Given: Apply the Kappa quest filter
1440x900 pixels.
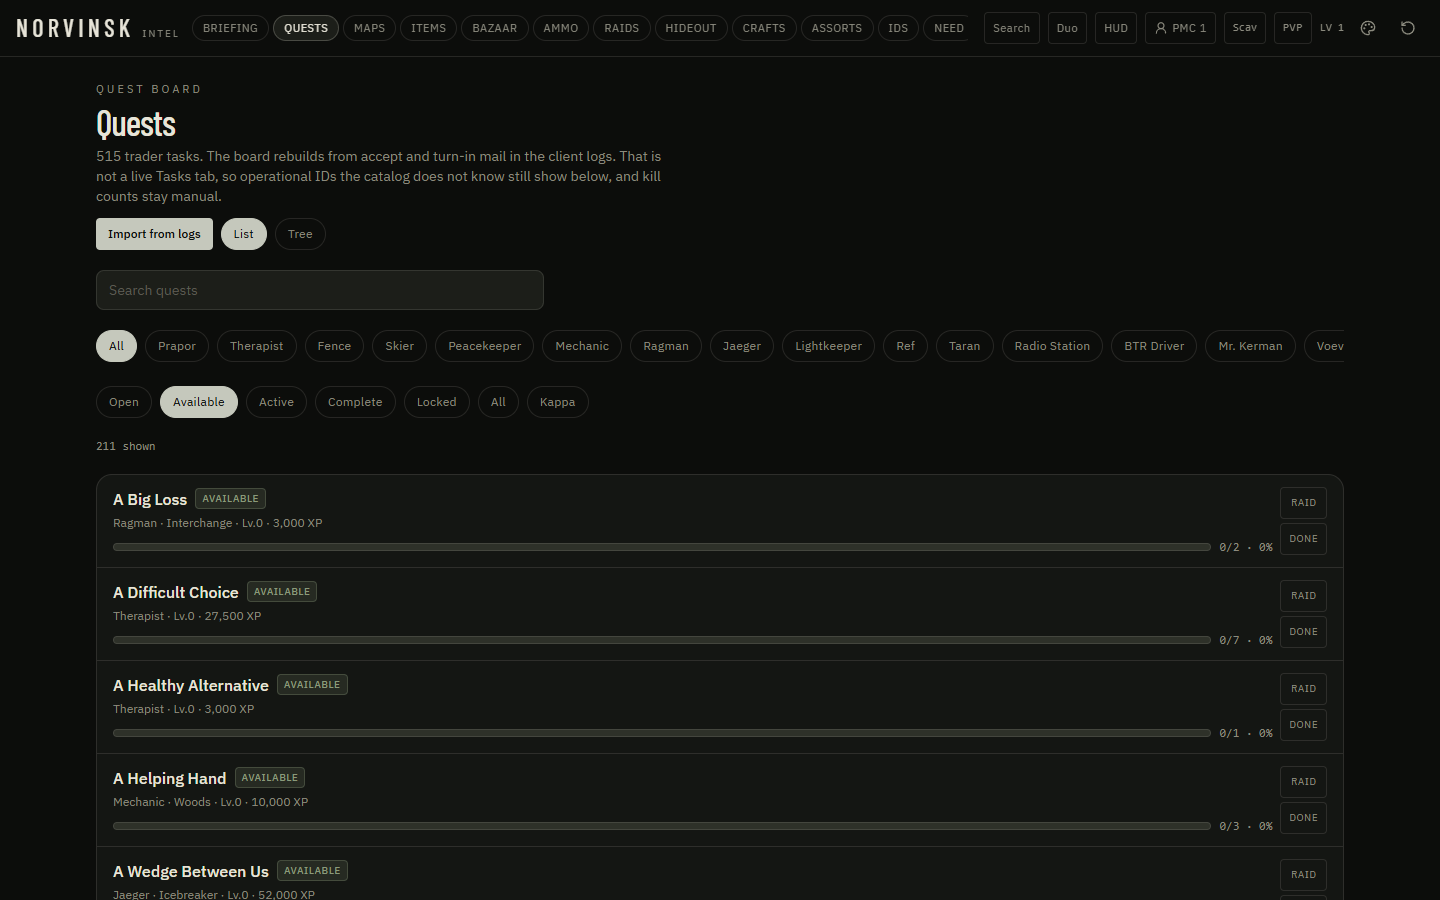Looking at the screenshot, I should [x=558, y=402].
